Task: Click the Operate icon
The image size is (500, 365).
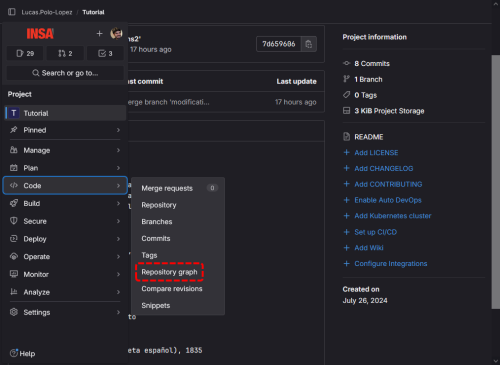Action: coord(14,256)
